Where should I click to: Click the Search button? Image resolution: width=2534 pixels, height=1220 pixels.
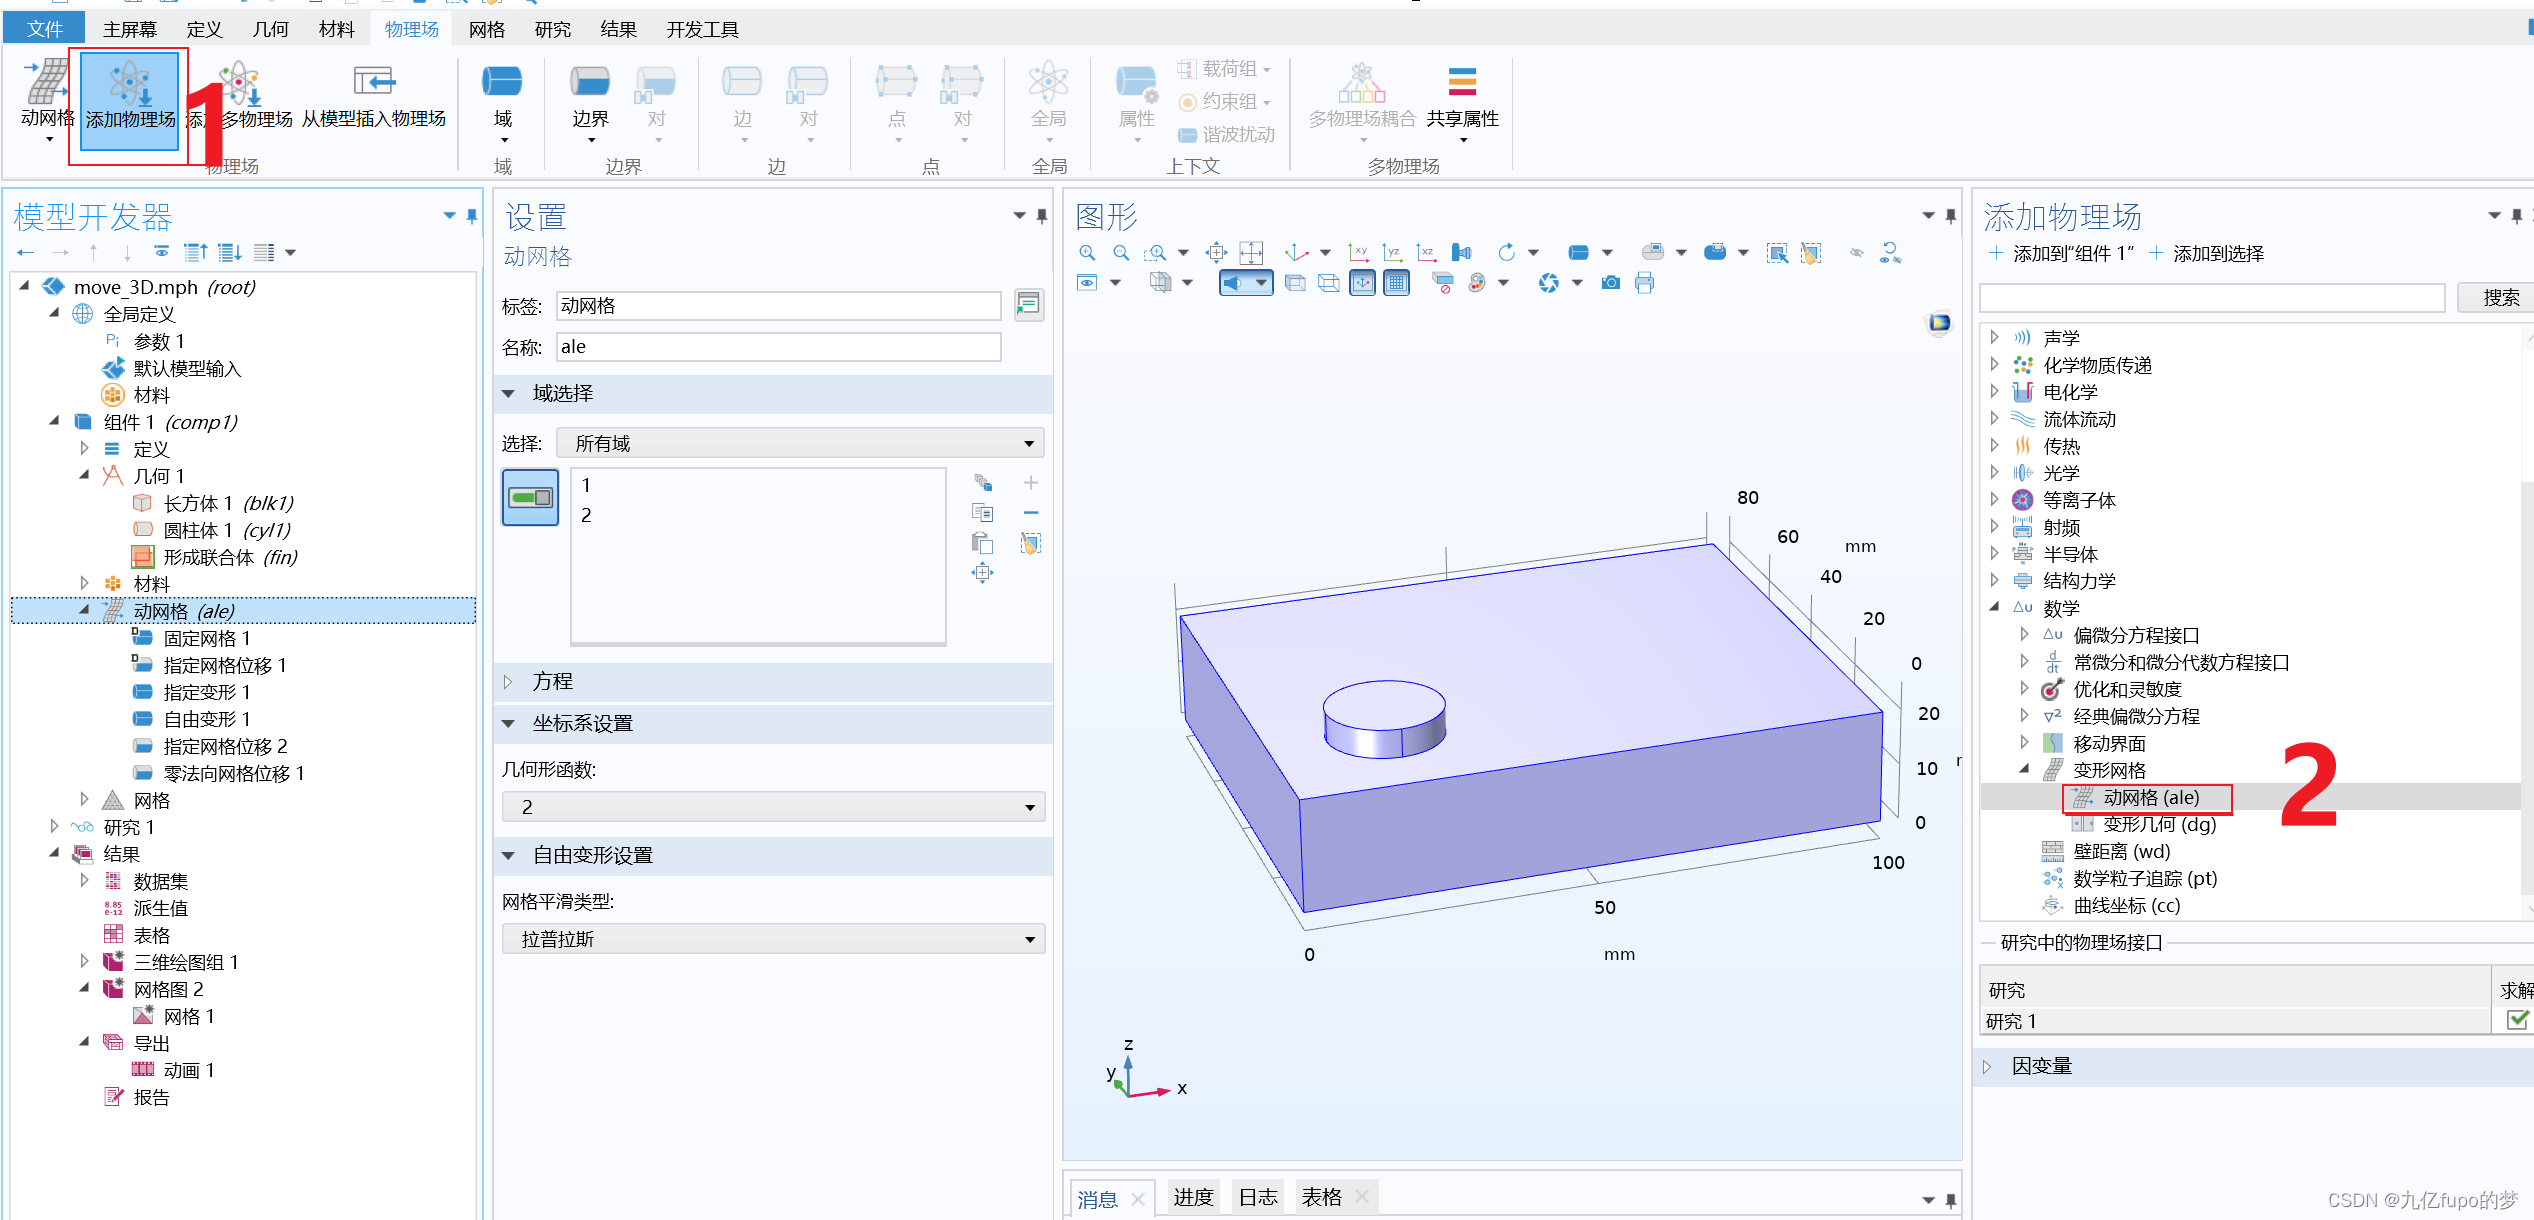(x=2500, y=297)
